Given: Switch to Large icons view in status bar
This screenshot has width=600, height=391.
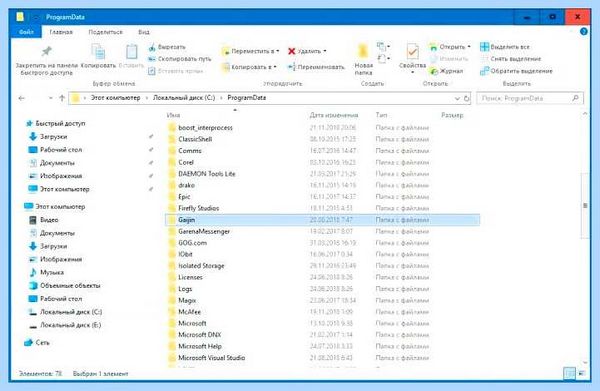Looking at the screenshot, I should pos(582,373).
